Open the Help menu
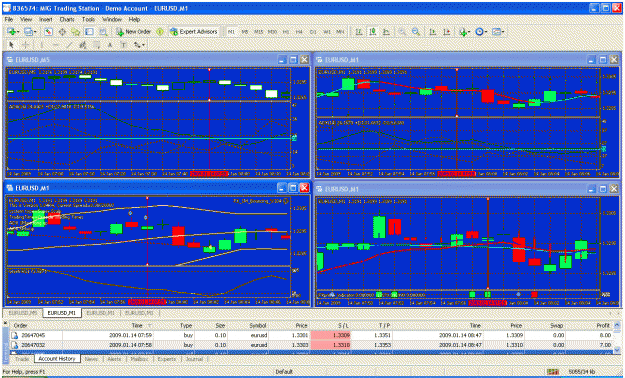 134,19
